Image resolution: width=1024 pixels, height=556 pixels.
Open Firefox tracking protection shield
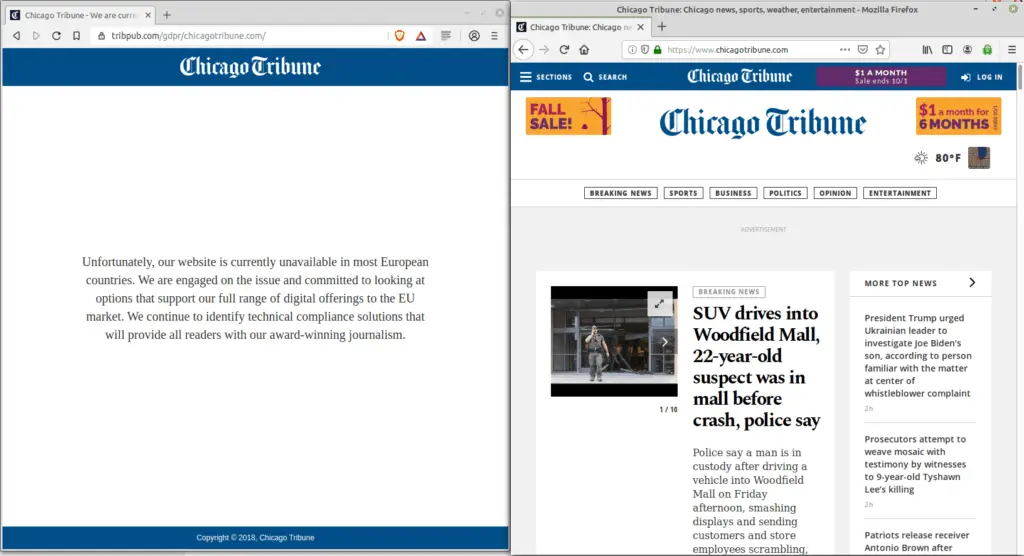(645, 50)
